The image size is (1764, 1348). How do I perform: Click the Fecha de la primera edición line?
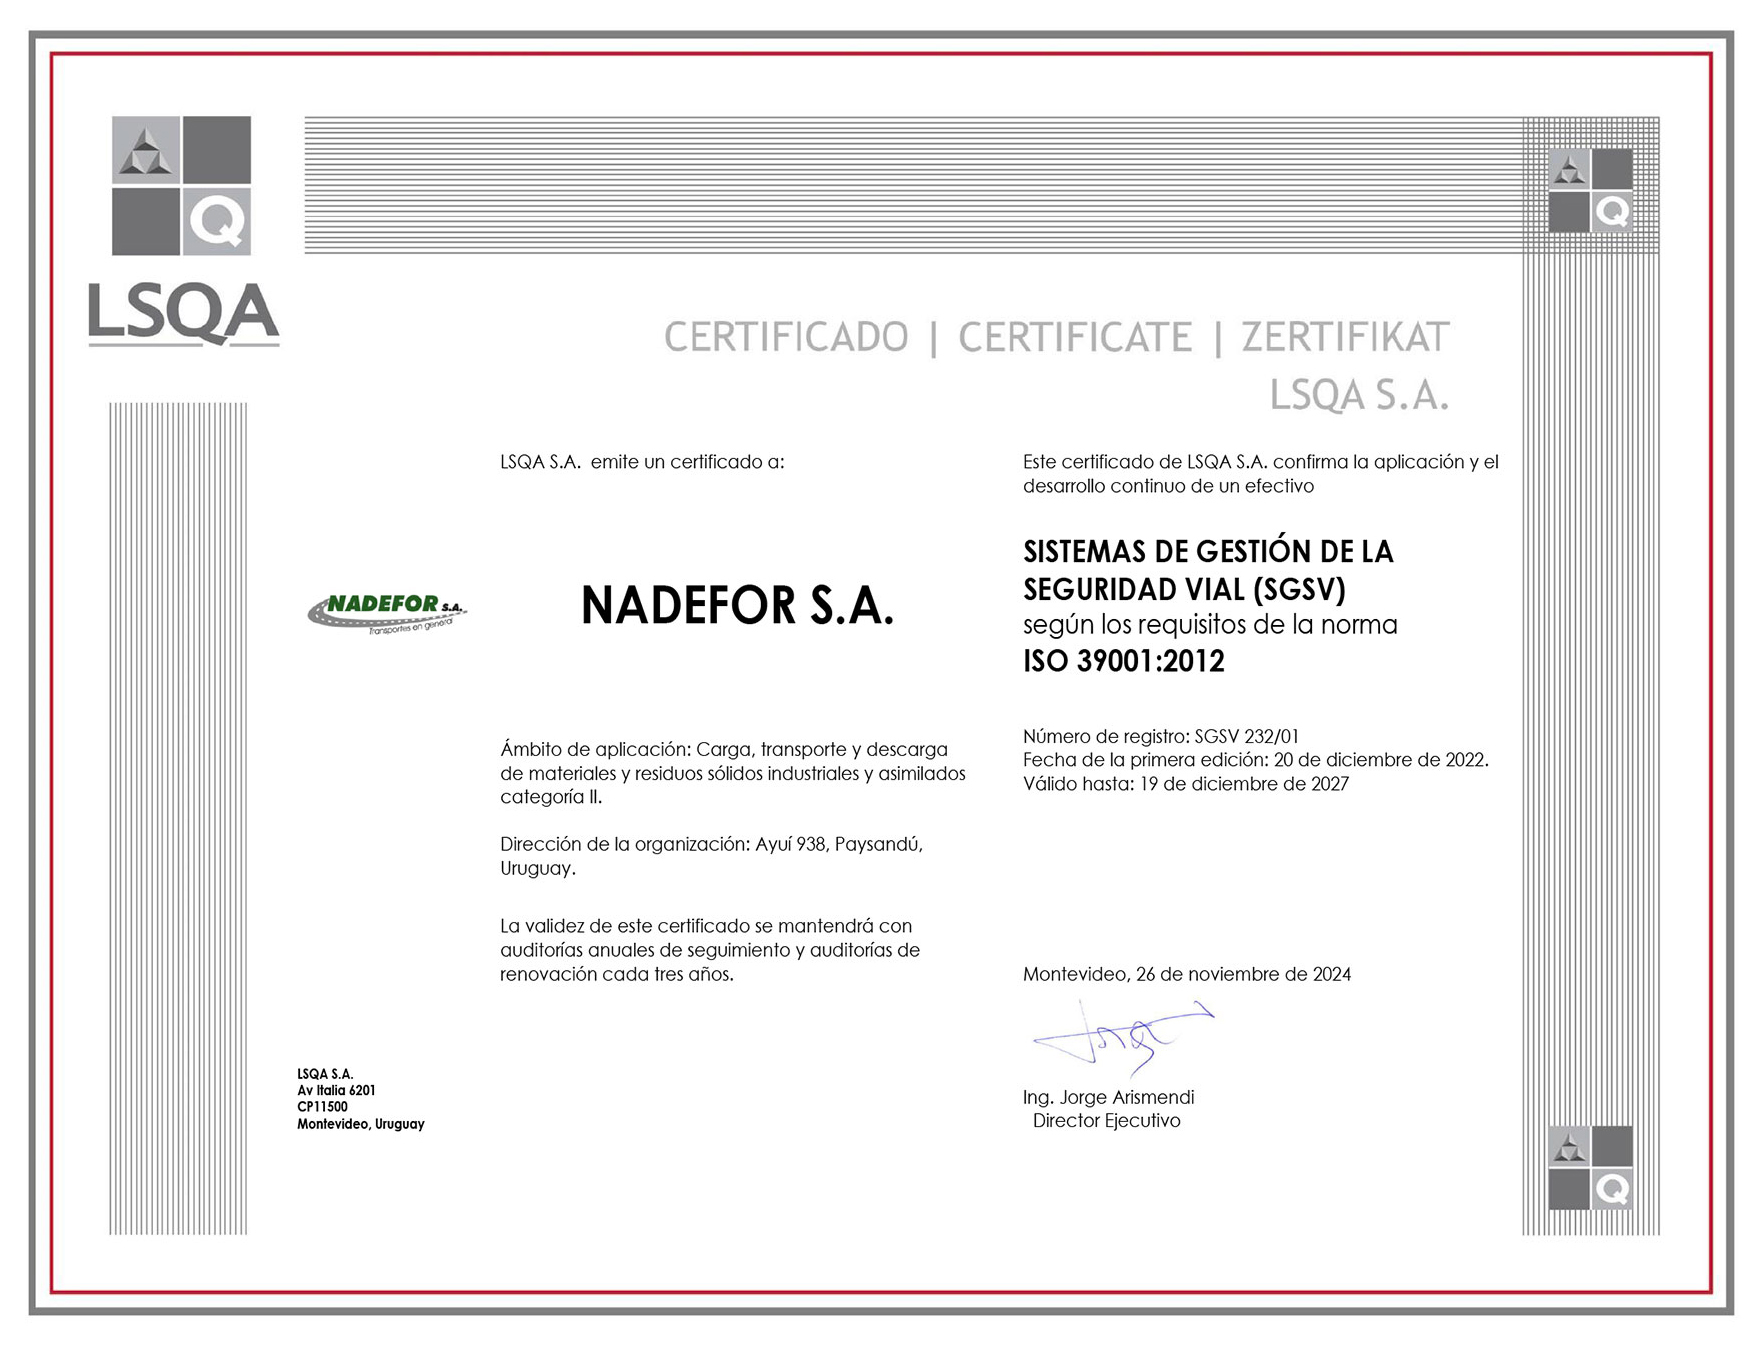pos(1255,760)
